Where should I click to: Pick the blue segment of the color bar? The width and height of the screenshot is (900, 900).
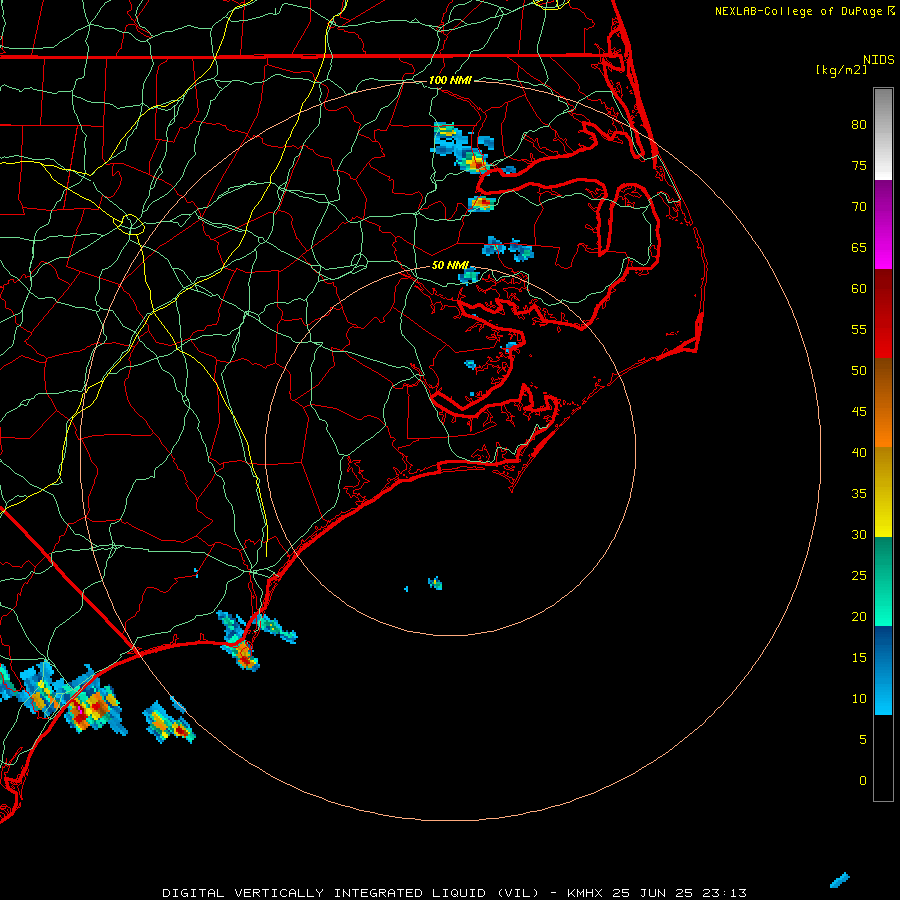(x=883, y=670)
